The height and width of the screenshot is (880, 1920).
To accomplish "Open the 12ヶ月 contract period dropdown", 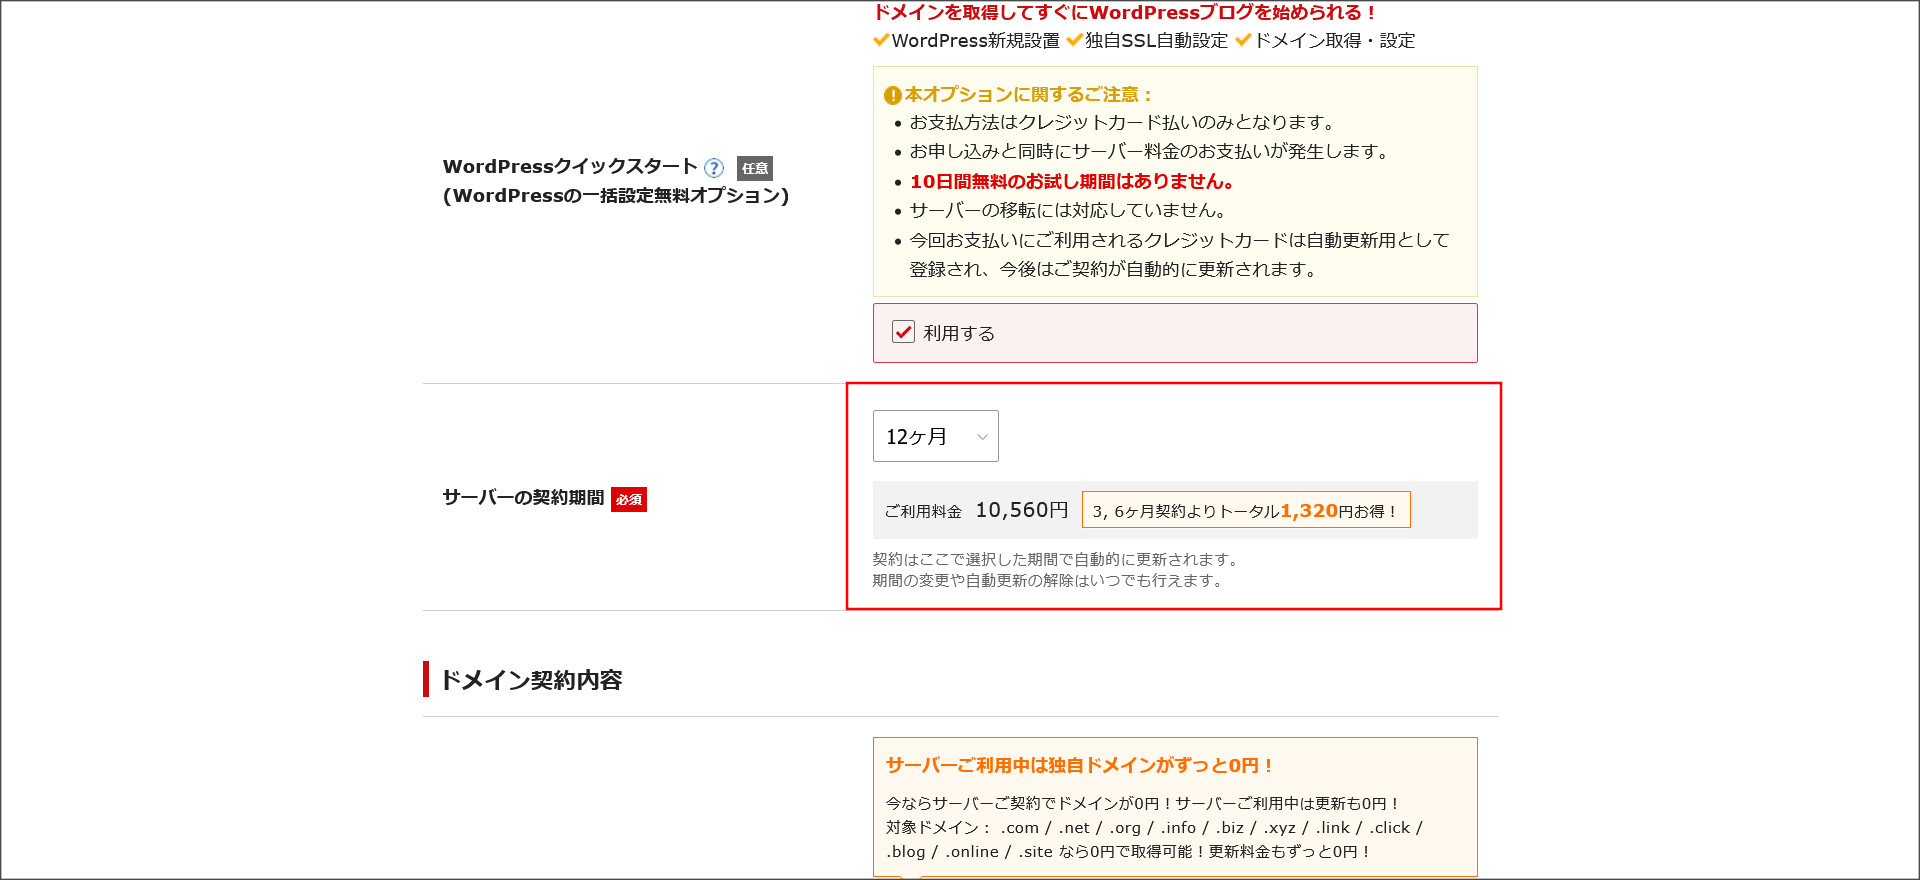I will pyautogui.click(x=934, y=436).
